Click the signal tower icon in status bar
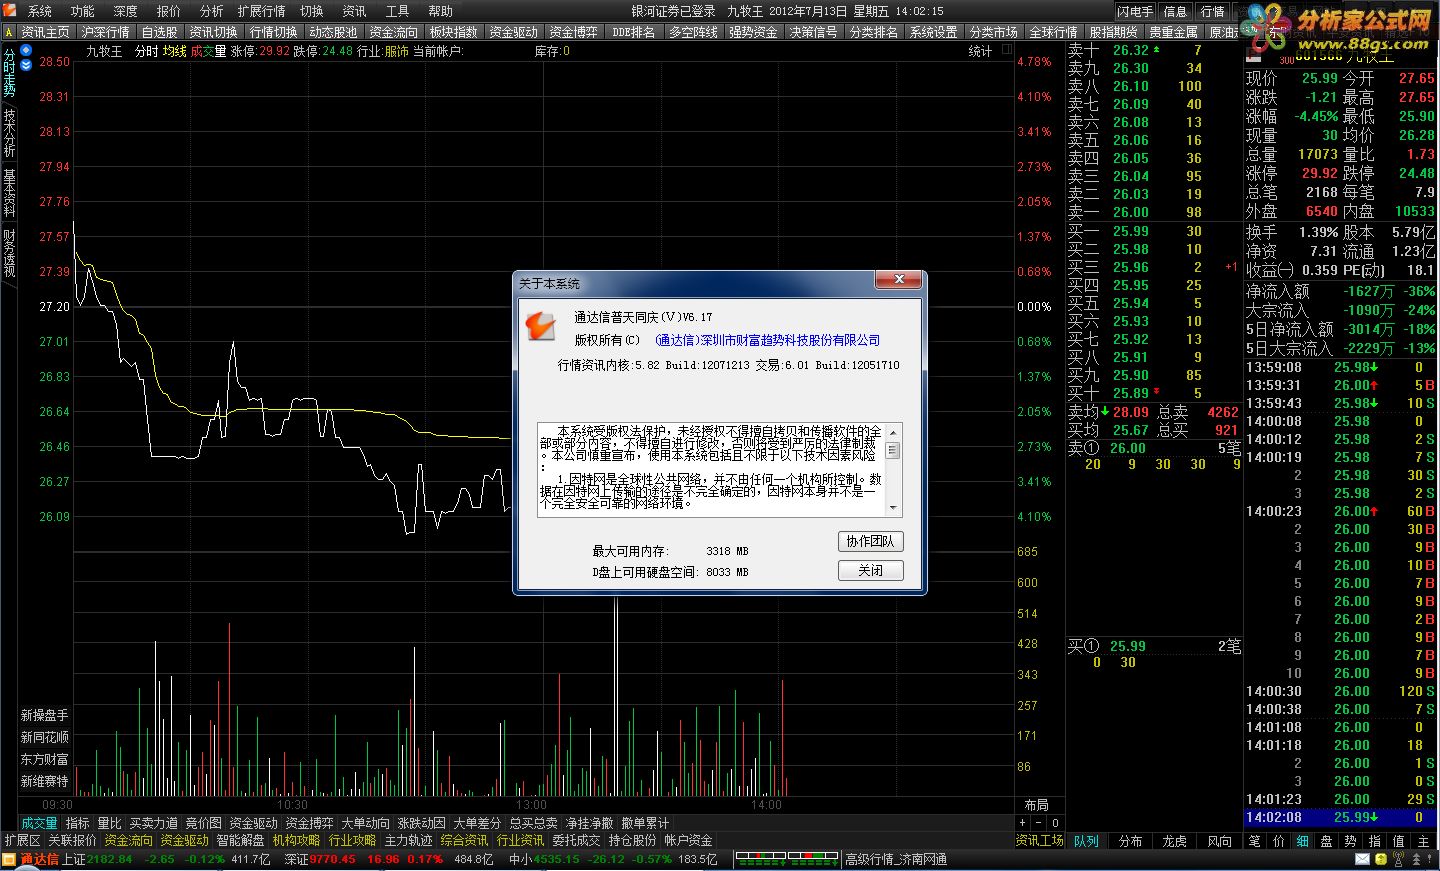The image size is (1440, 871). [1399, 859]
